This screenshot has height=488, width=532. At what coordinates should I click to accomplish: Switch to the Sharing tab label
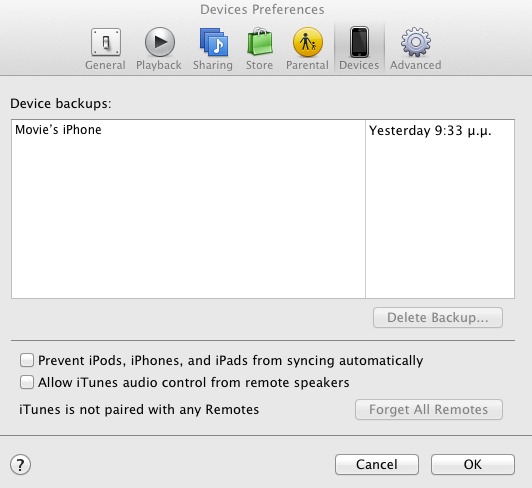tap(213, 65)
